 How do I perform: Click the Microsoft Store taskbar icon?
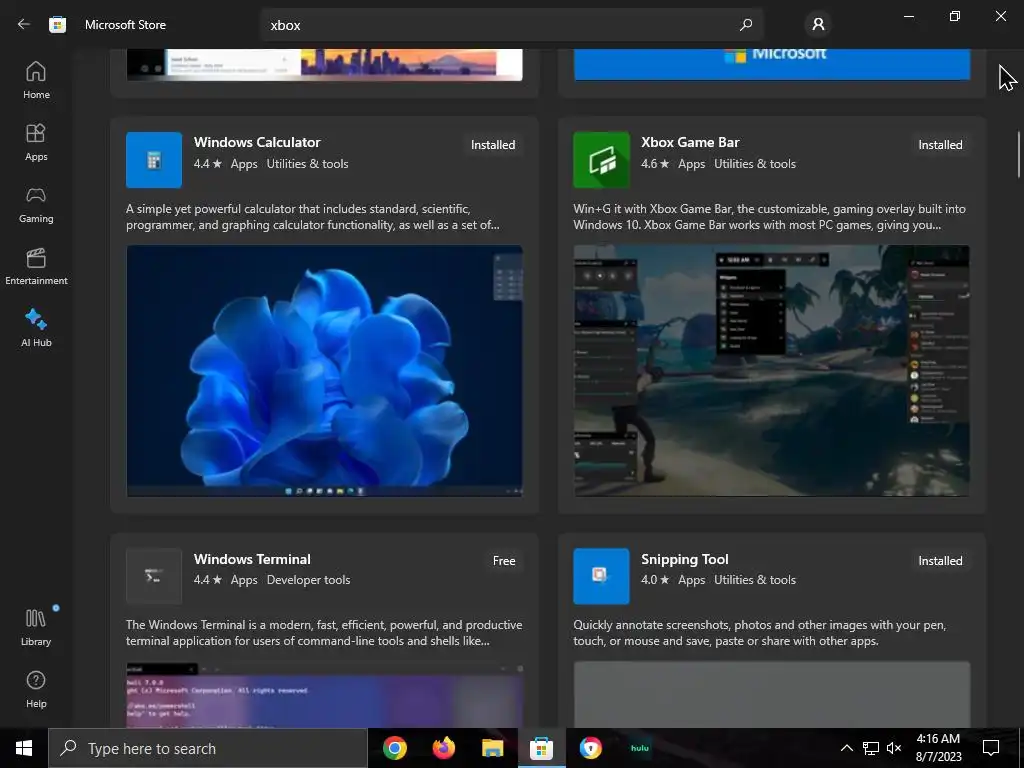coord(541,748)
